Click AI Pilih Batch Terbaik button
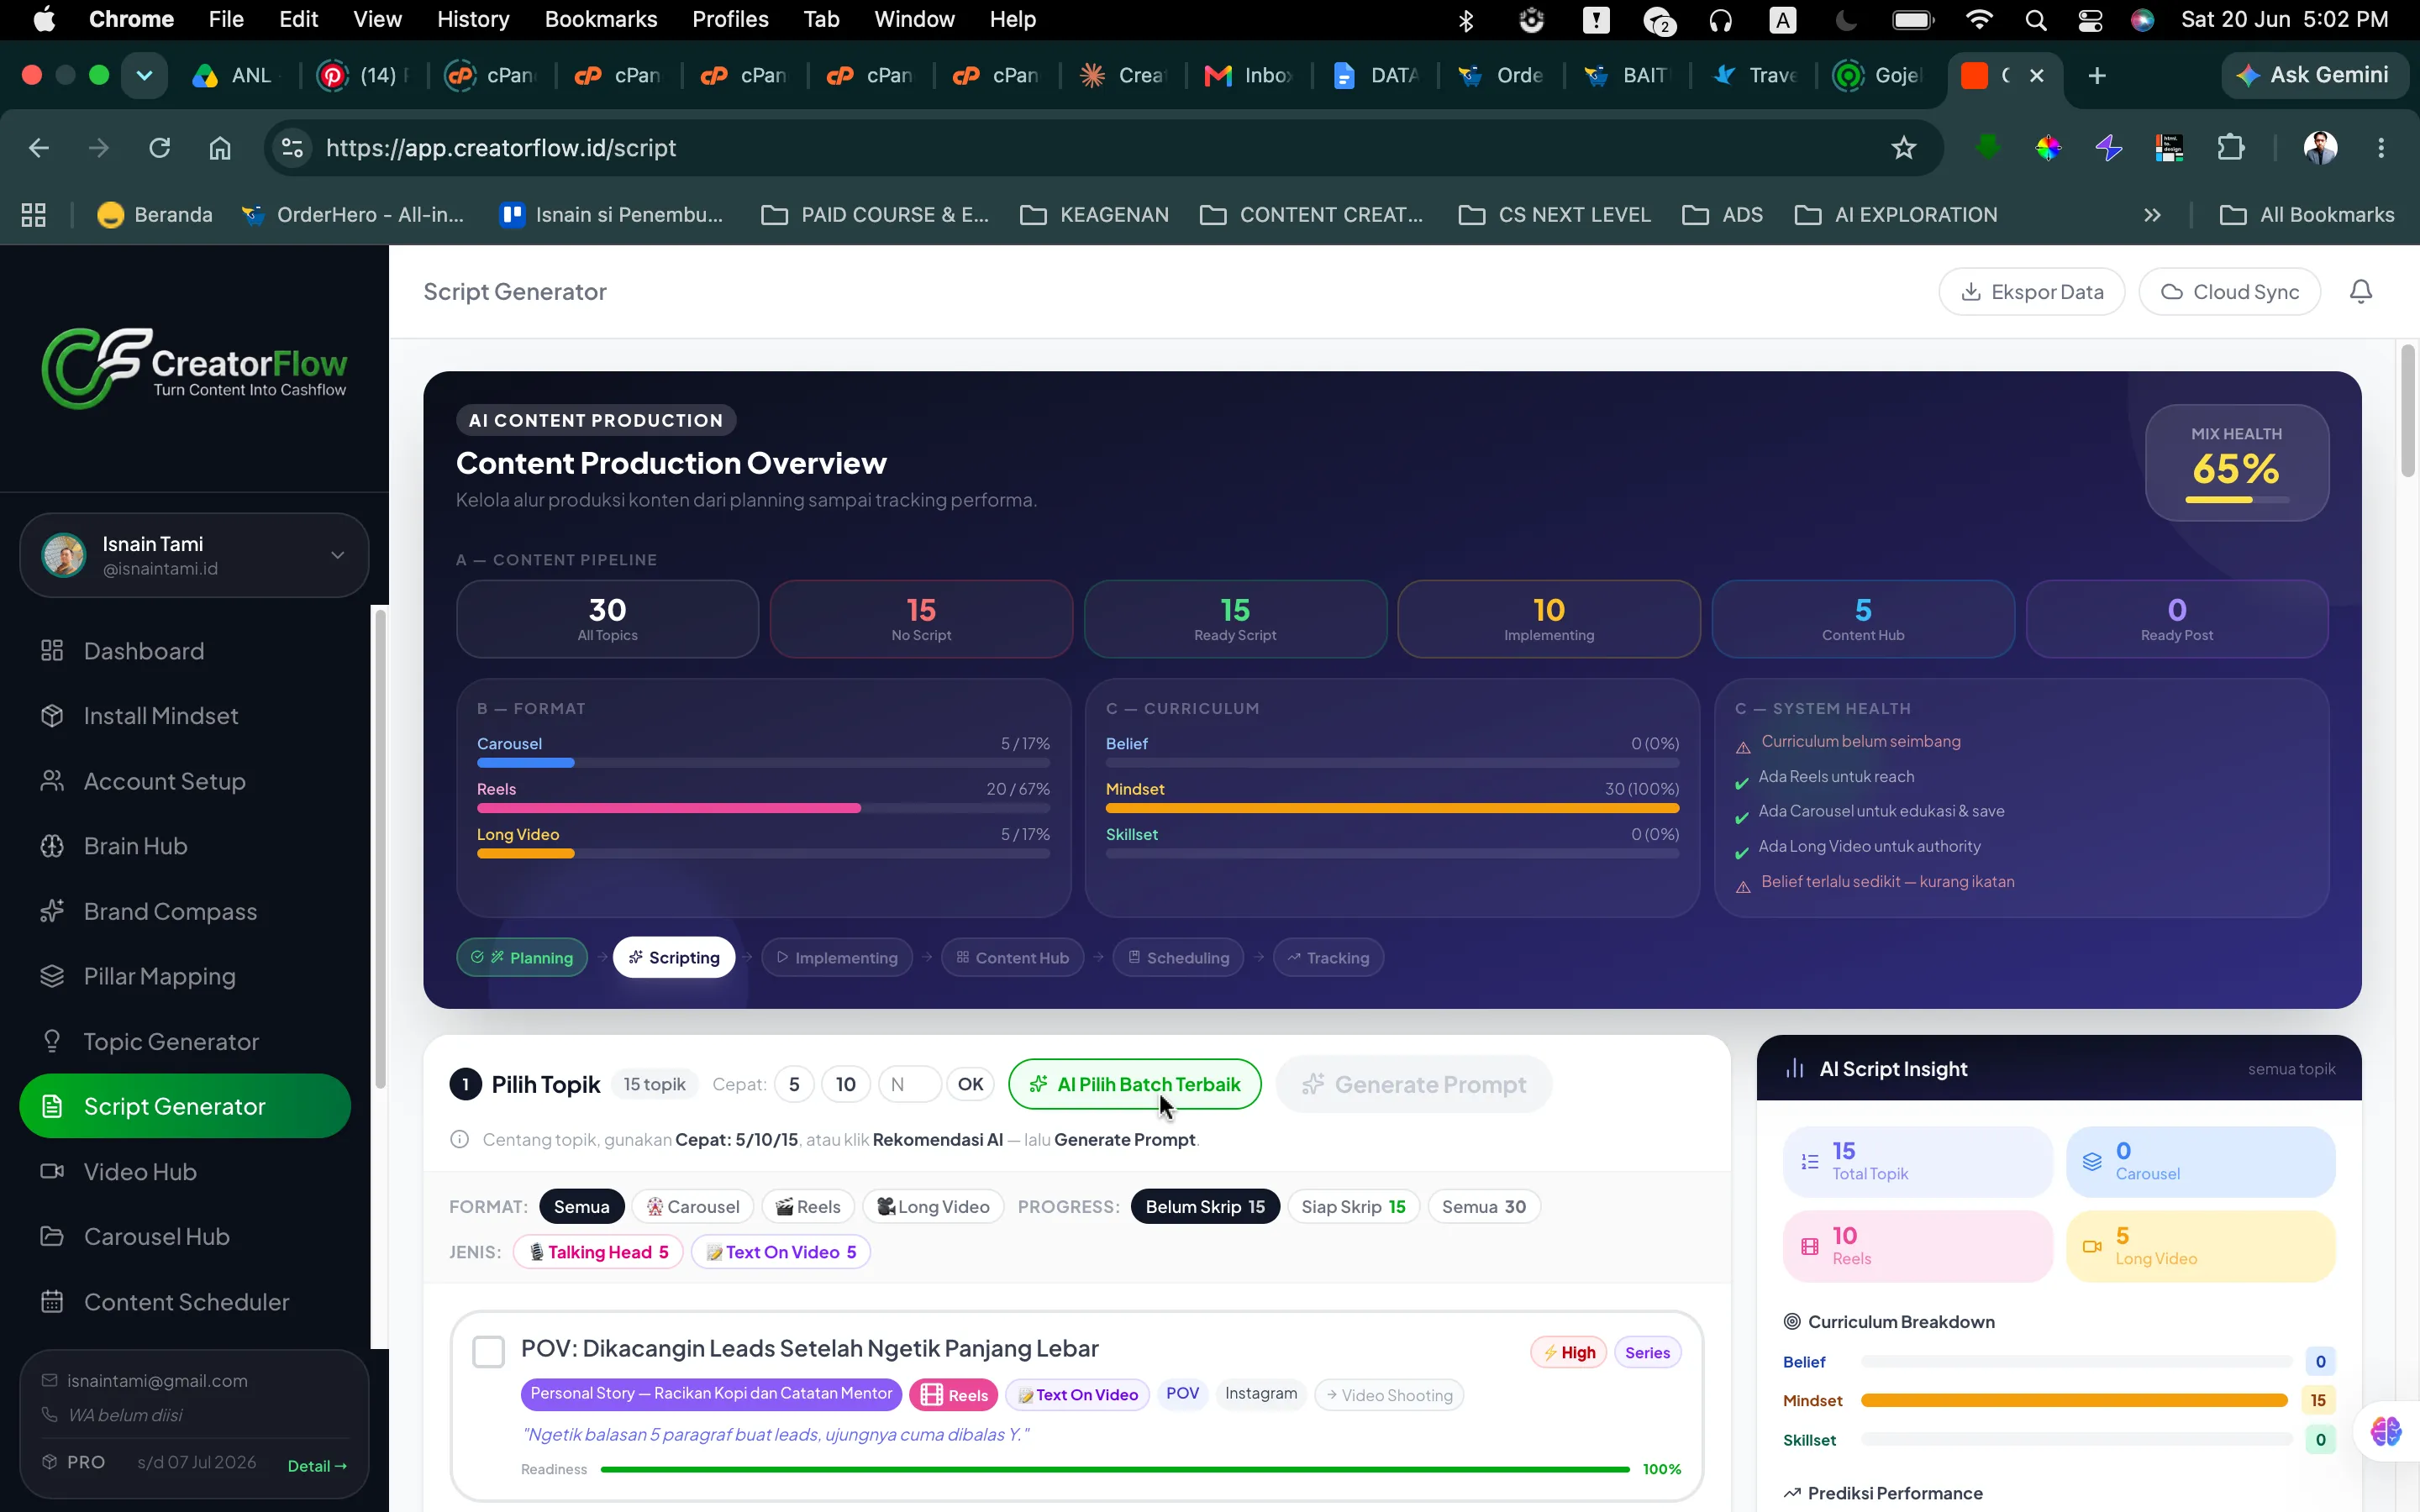Viewport: 2420px width, 1512px height. [x=1134, y=1084]
